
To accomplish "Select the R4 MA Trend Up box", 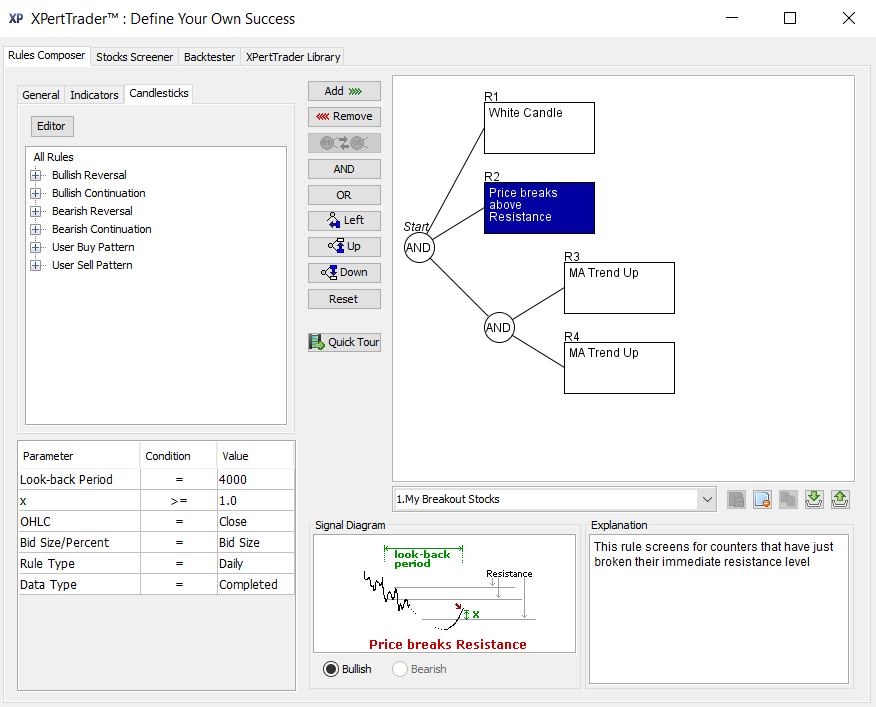I will tap(619, 368).
